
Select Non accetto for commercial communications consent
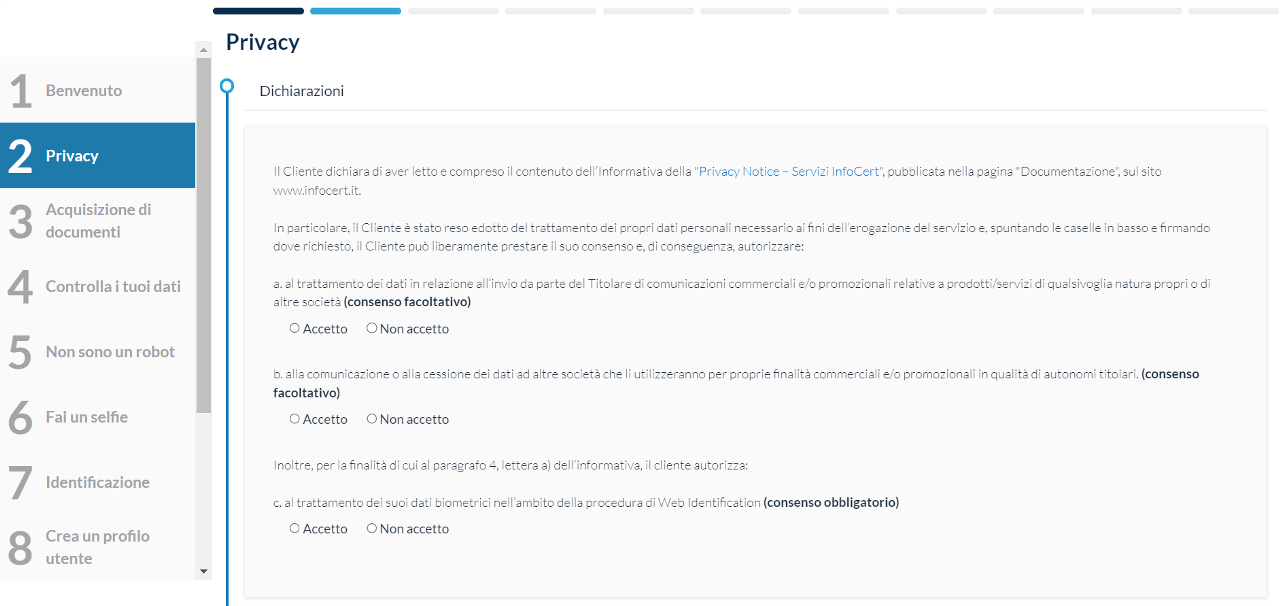pyautogui.click(x=372, y=328)
